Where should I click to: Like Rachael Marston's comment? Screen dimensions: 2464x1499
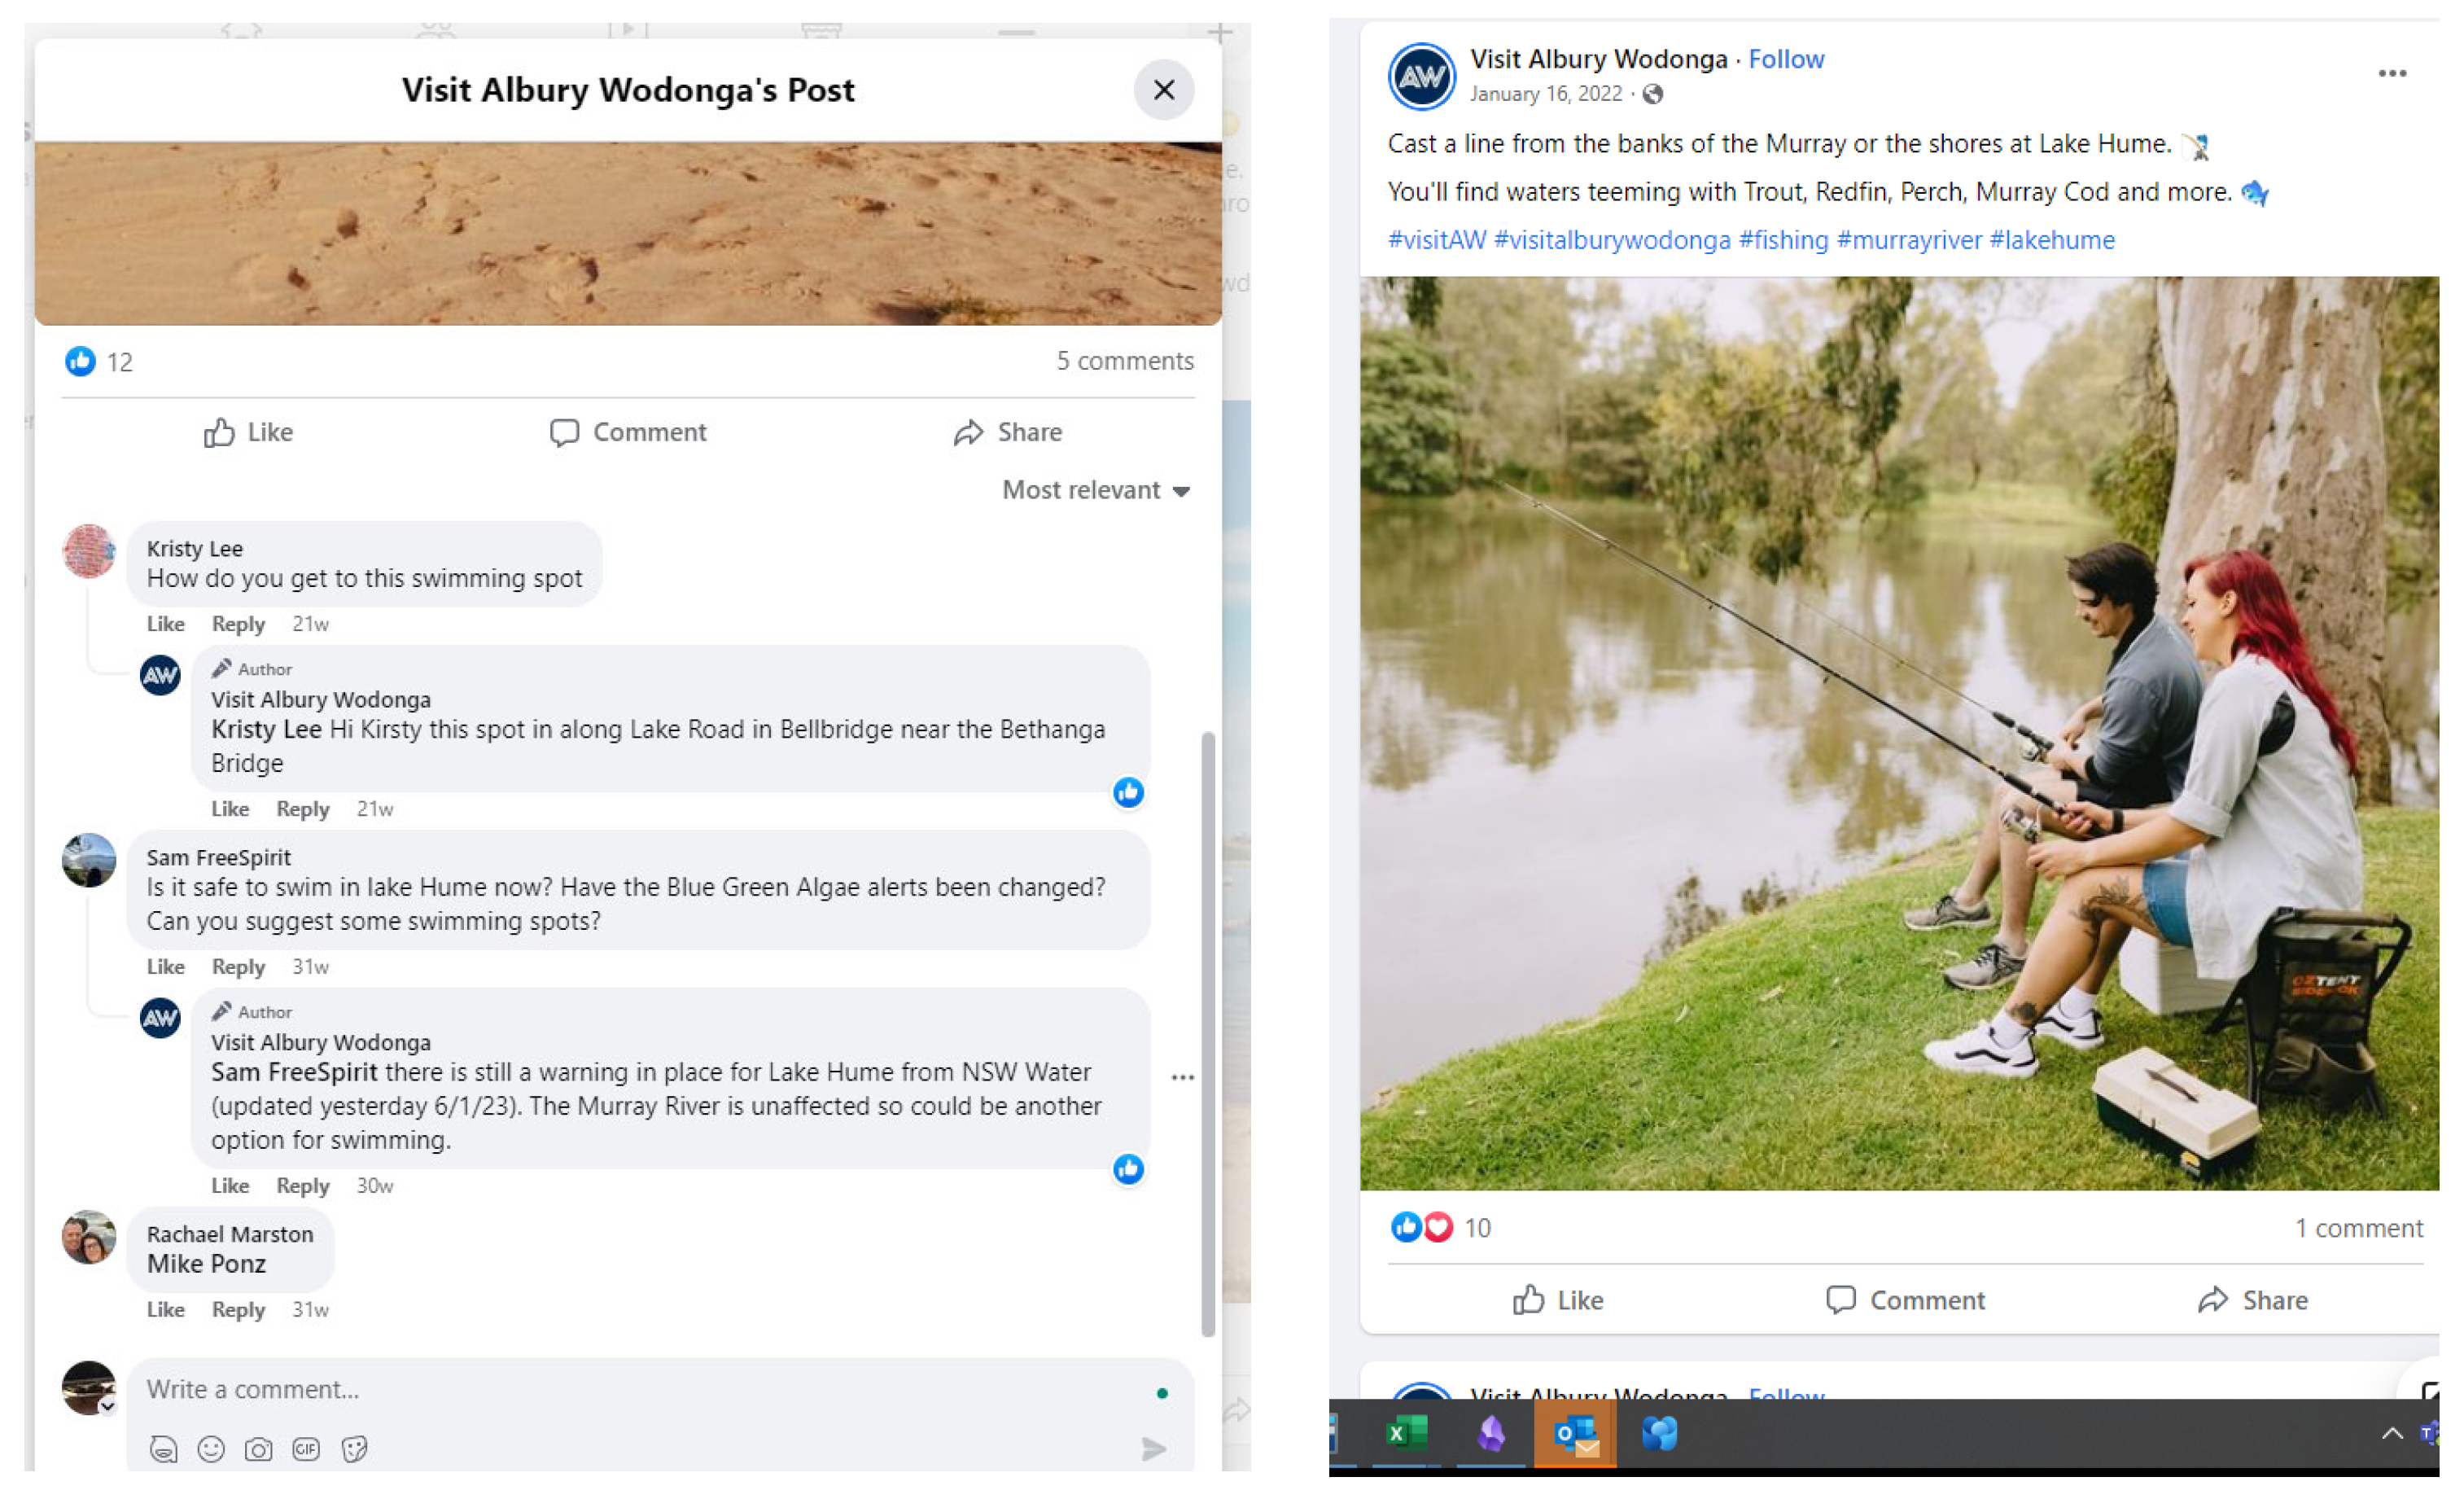(166, 1310)
